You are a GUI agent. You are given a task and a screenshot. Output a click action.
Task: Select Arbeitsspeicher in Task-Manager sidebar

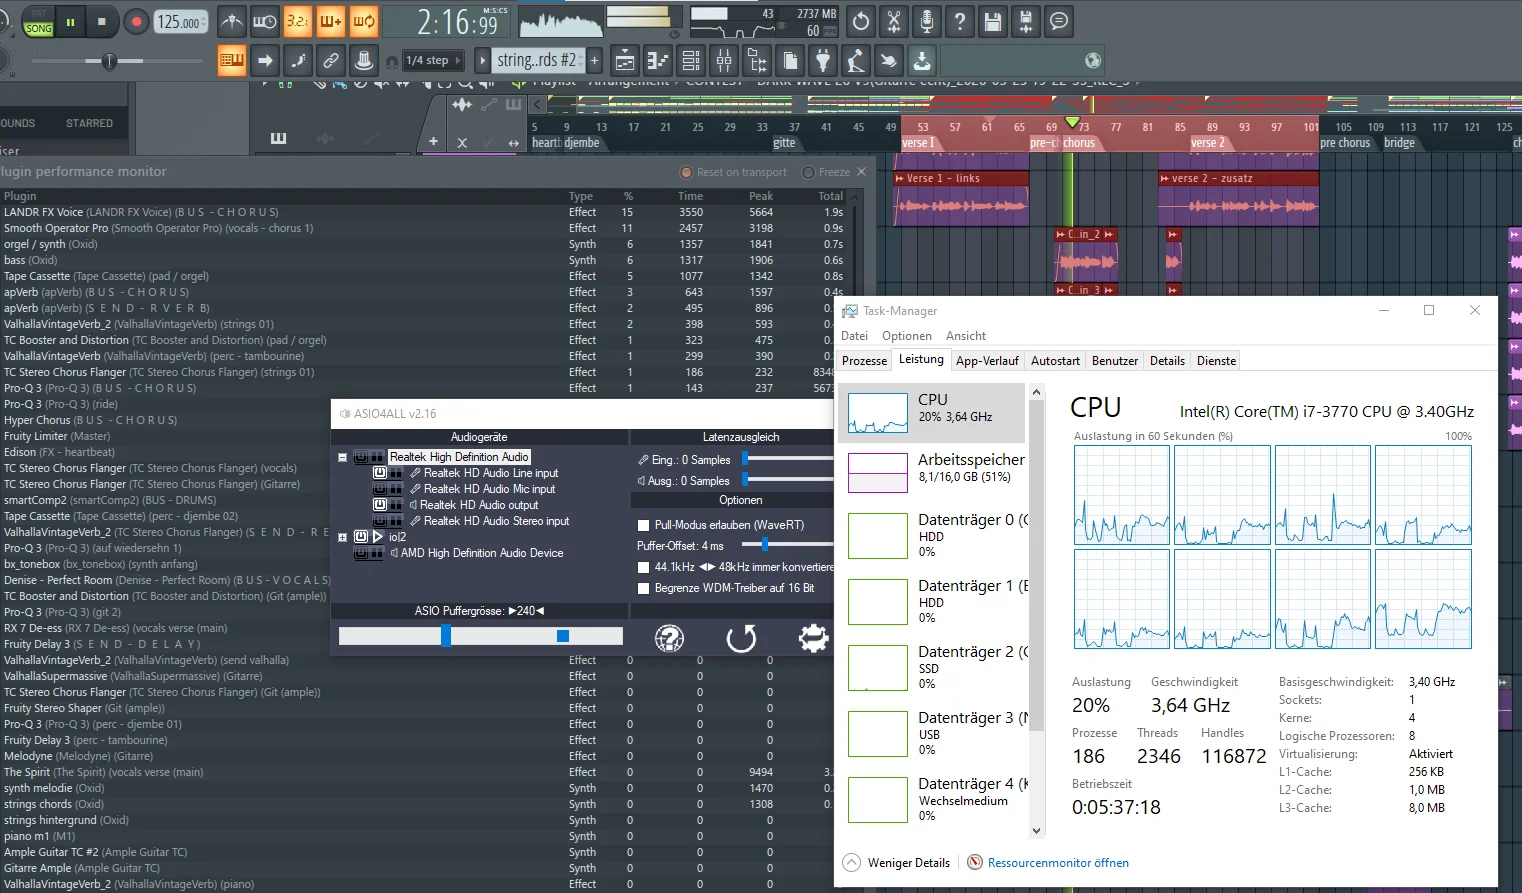(x=932, y=473)
